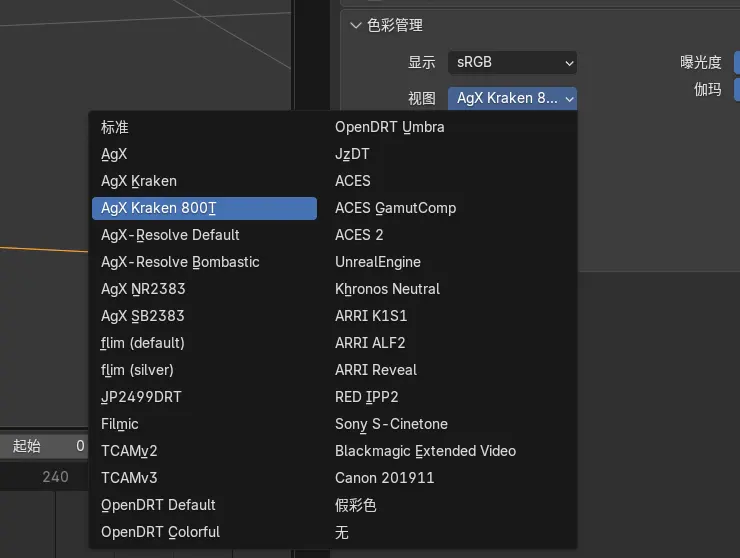
Task: Pick flim (silver) option
Action: coord(204,370)
